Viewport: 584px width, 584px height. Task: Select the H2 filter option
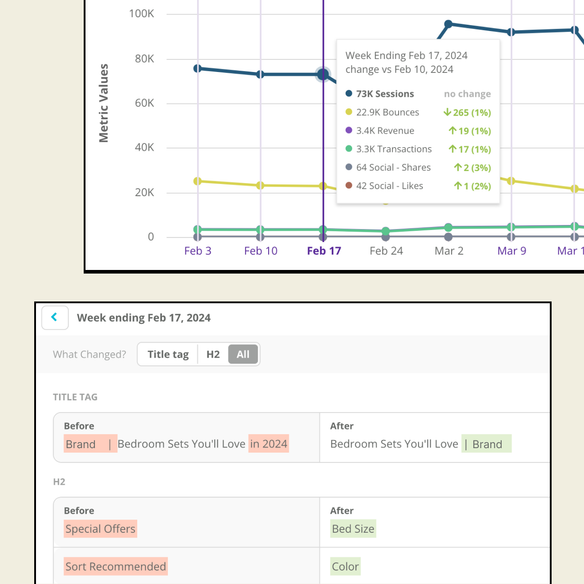(213, 354)
